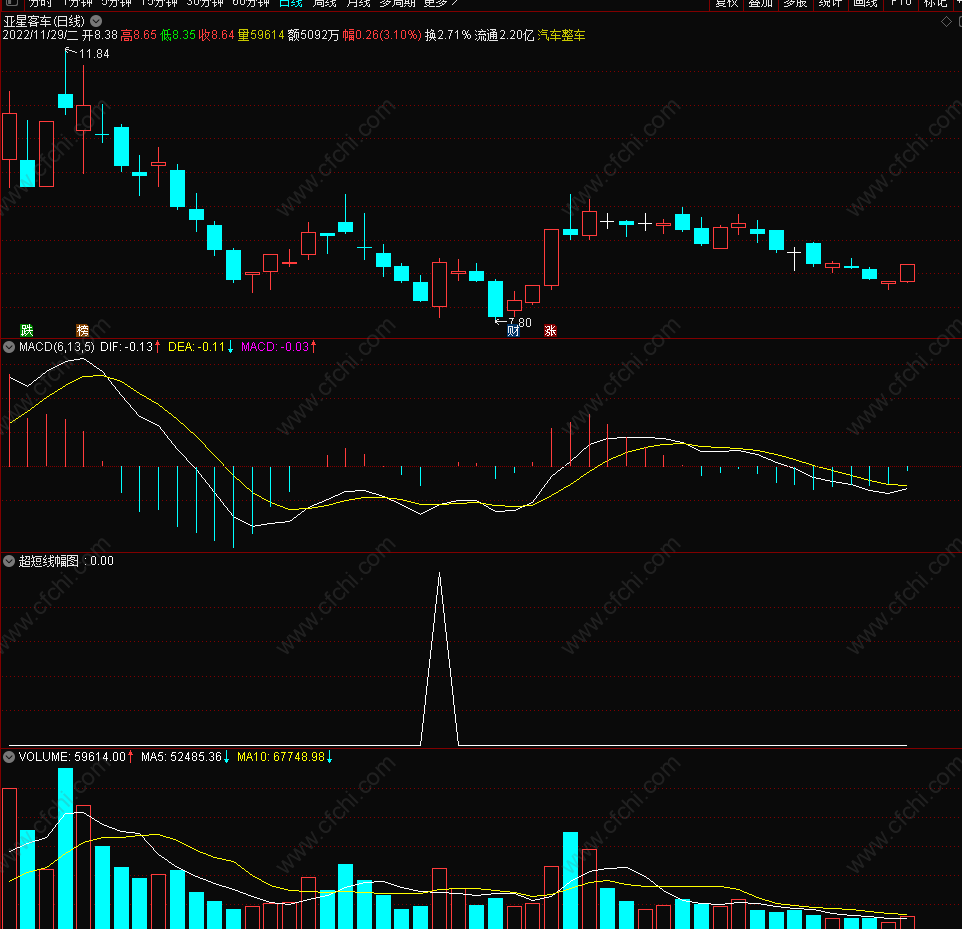Click the 多股 toolbar button
The width and height of the screenshot is (962, 929).
[x=795, y=3]
